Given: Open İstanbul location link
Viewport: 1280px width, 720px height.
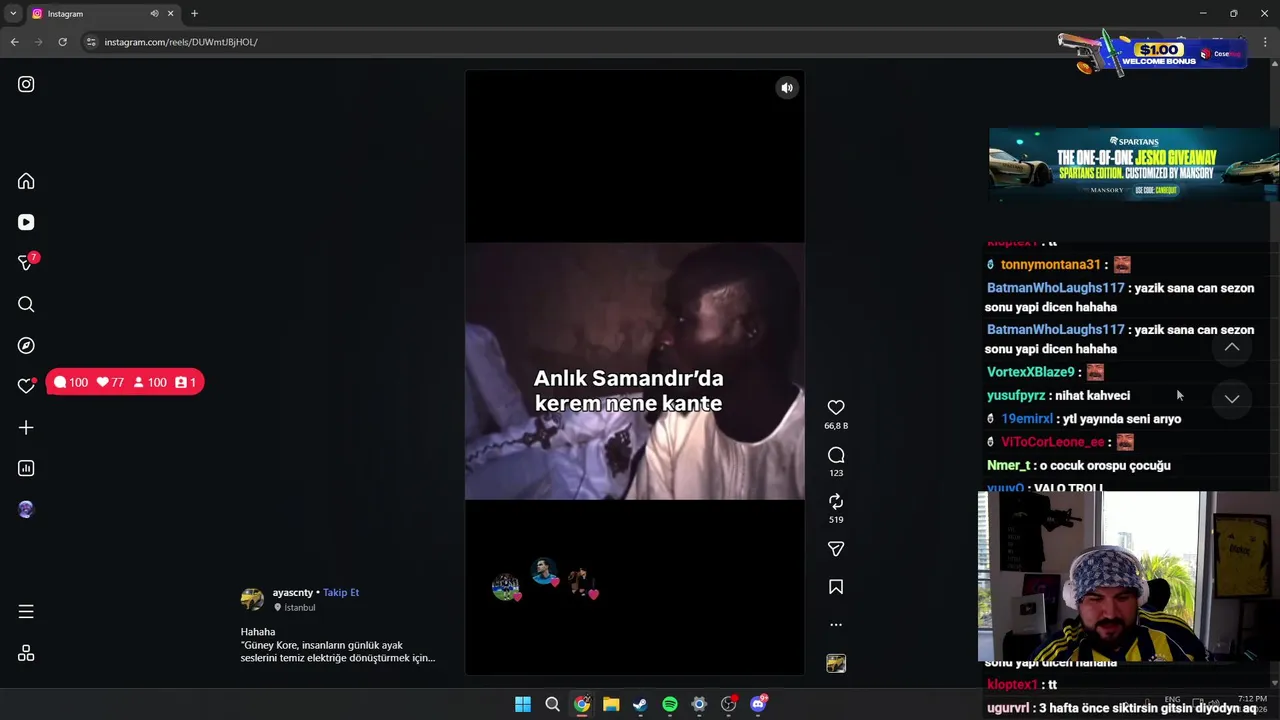Looking at the screenshot, I should point(300,607).
